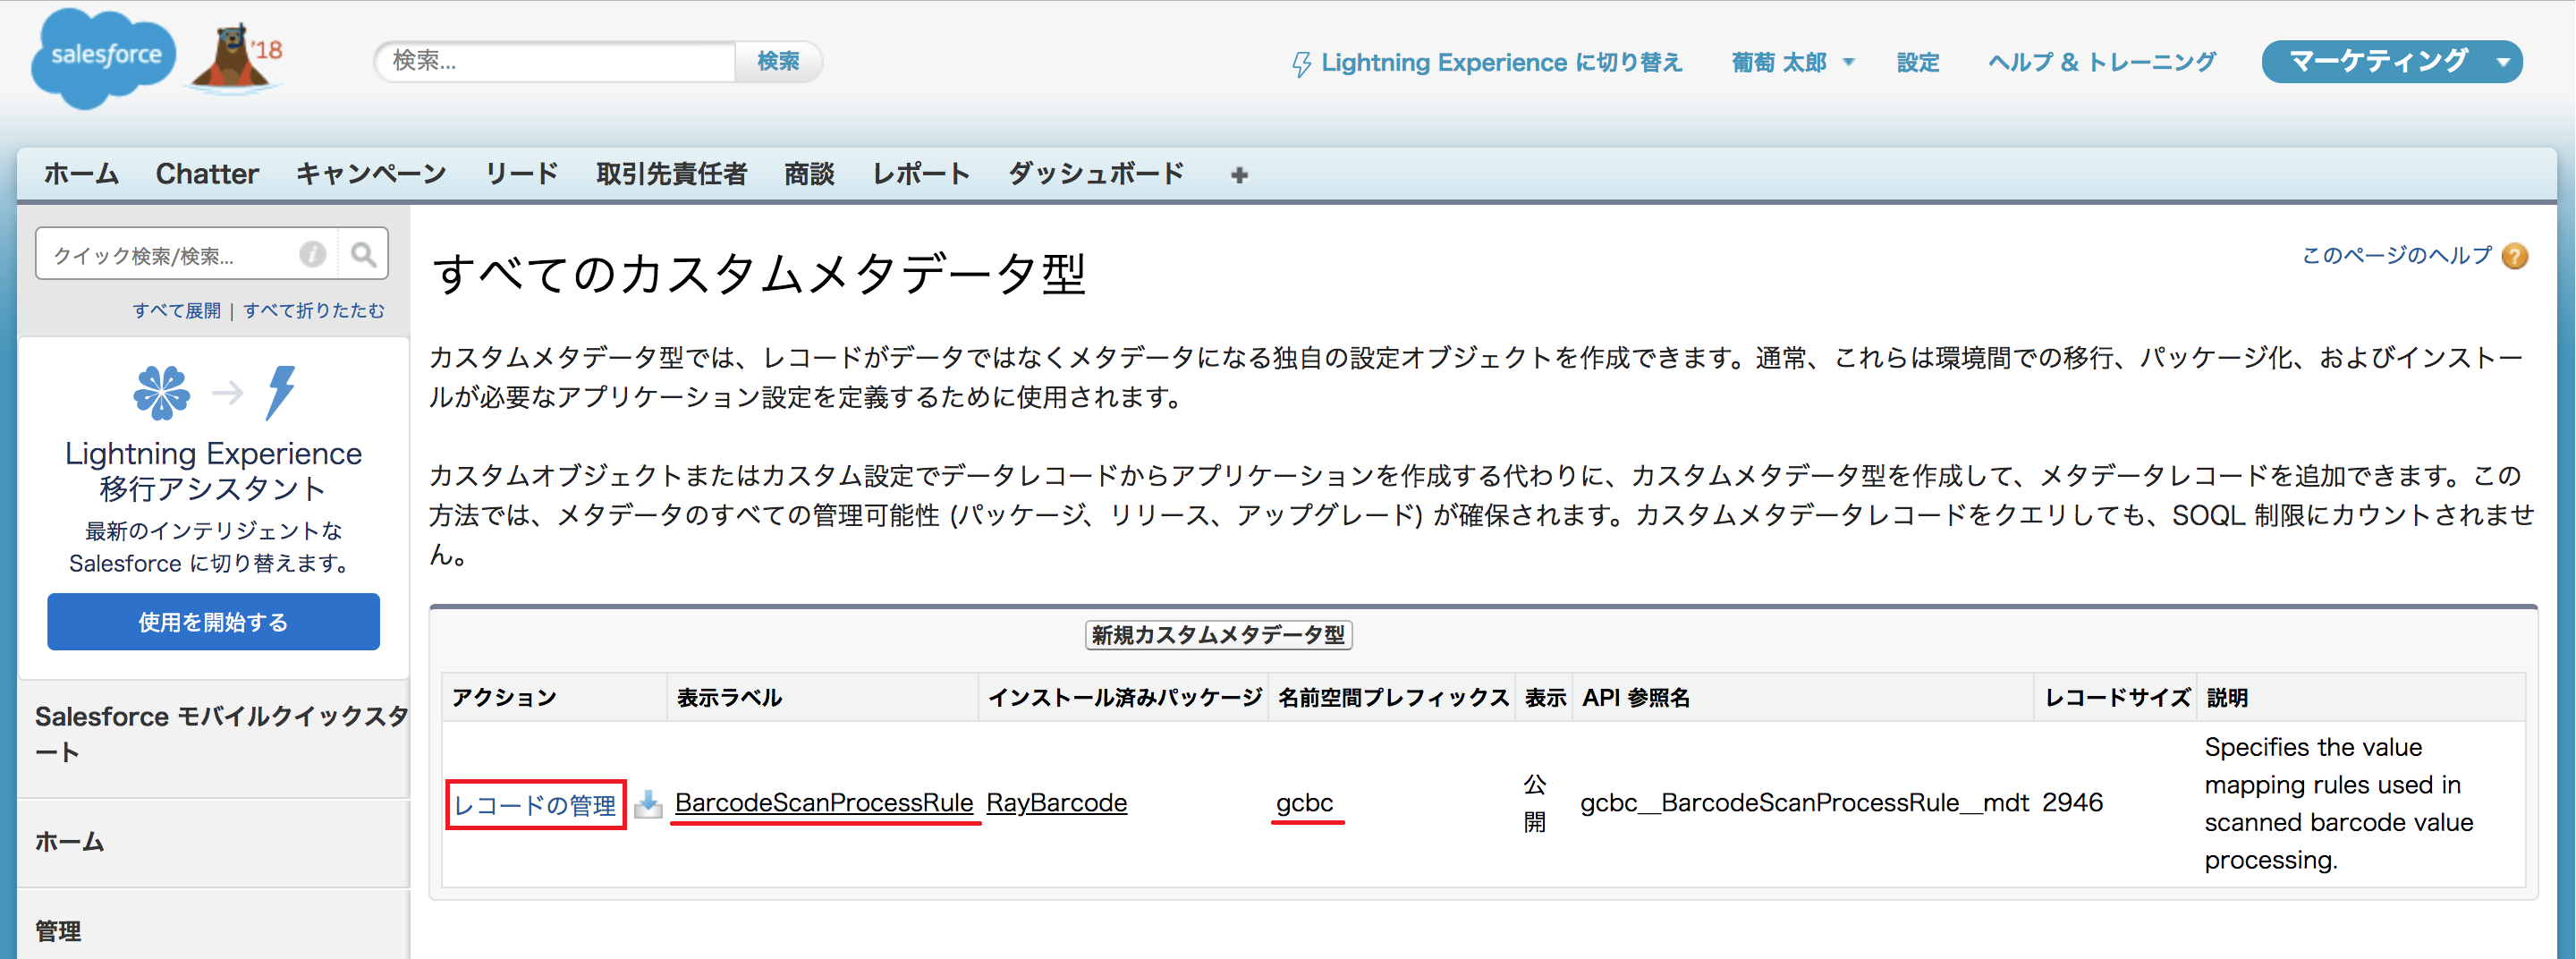Screen dimensions: 2576x959
Task: Click the 検索 button in header
Action: [778, 61]
